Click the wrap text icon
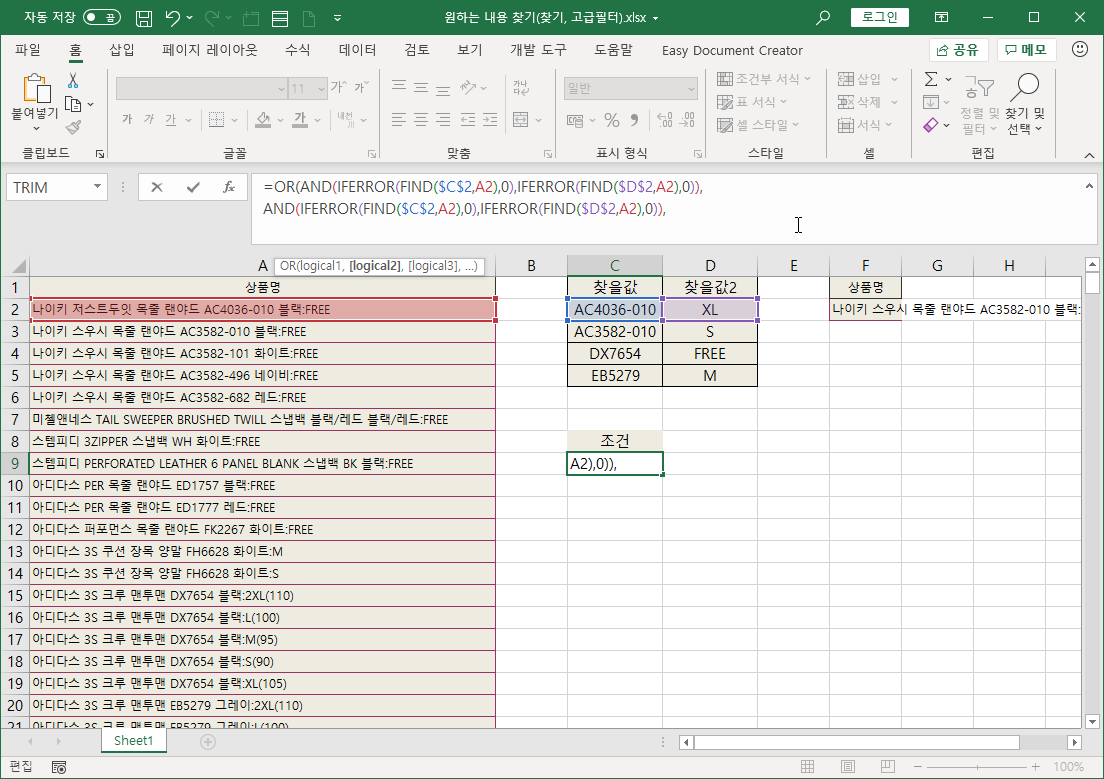Viewport: 1104px width, 779px height. pyautogui.click(x=520, y=88)
